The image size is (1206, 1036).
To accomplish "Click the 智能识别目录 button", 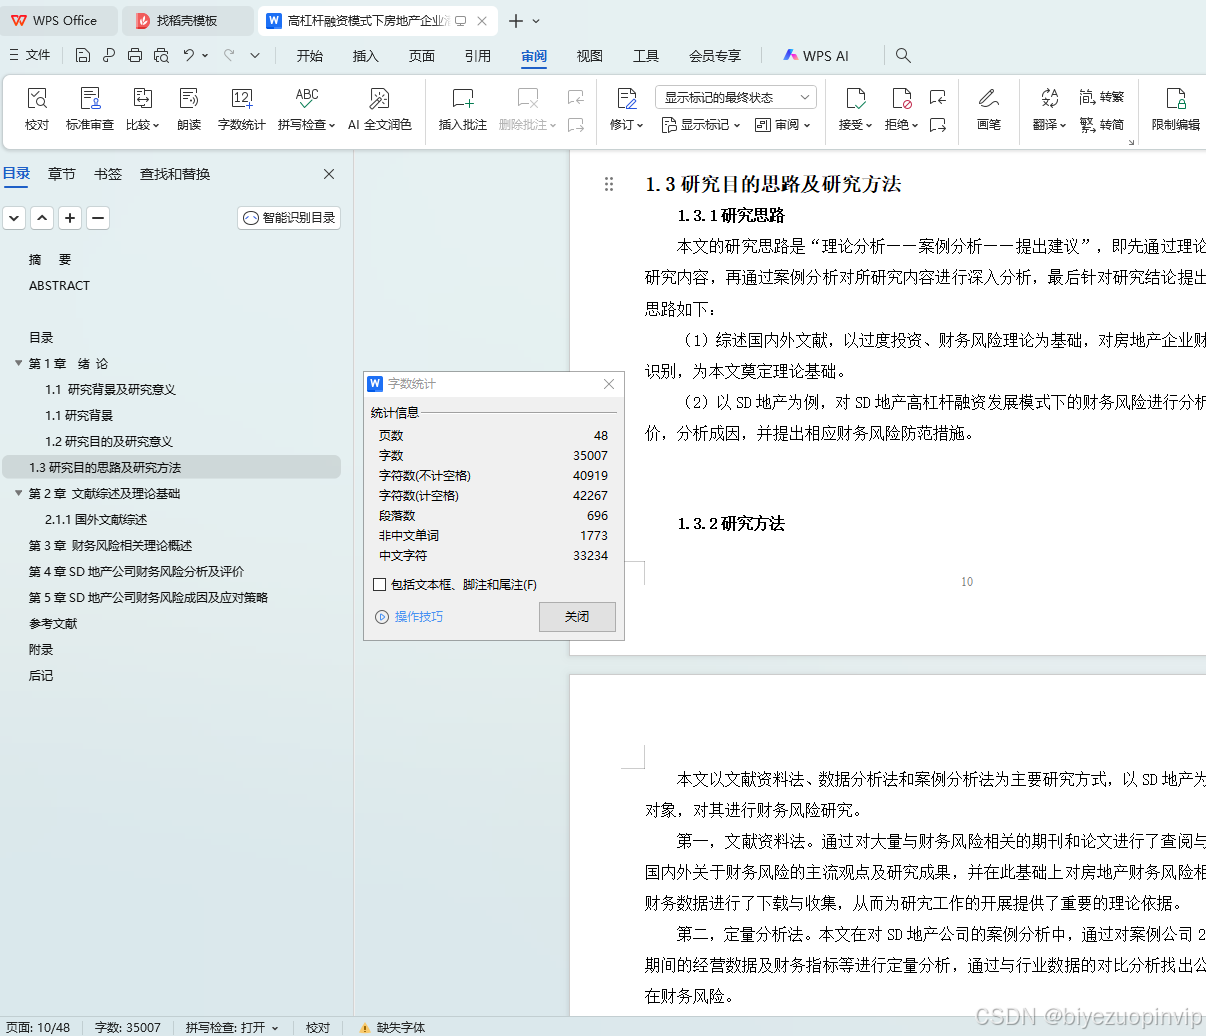I will pos(289,218).
